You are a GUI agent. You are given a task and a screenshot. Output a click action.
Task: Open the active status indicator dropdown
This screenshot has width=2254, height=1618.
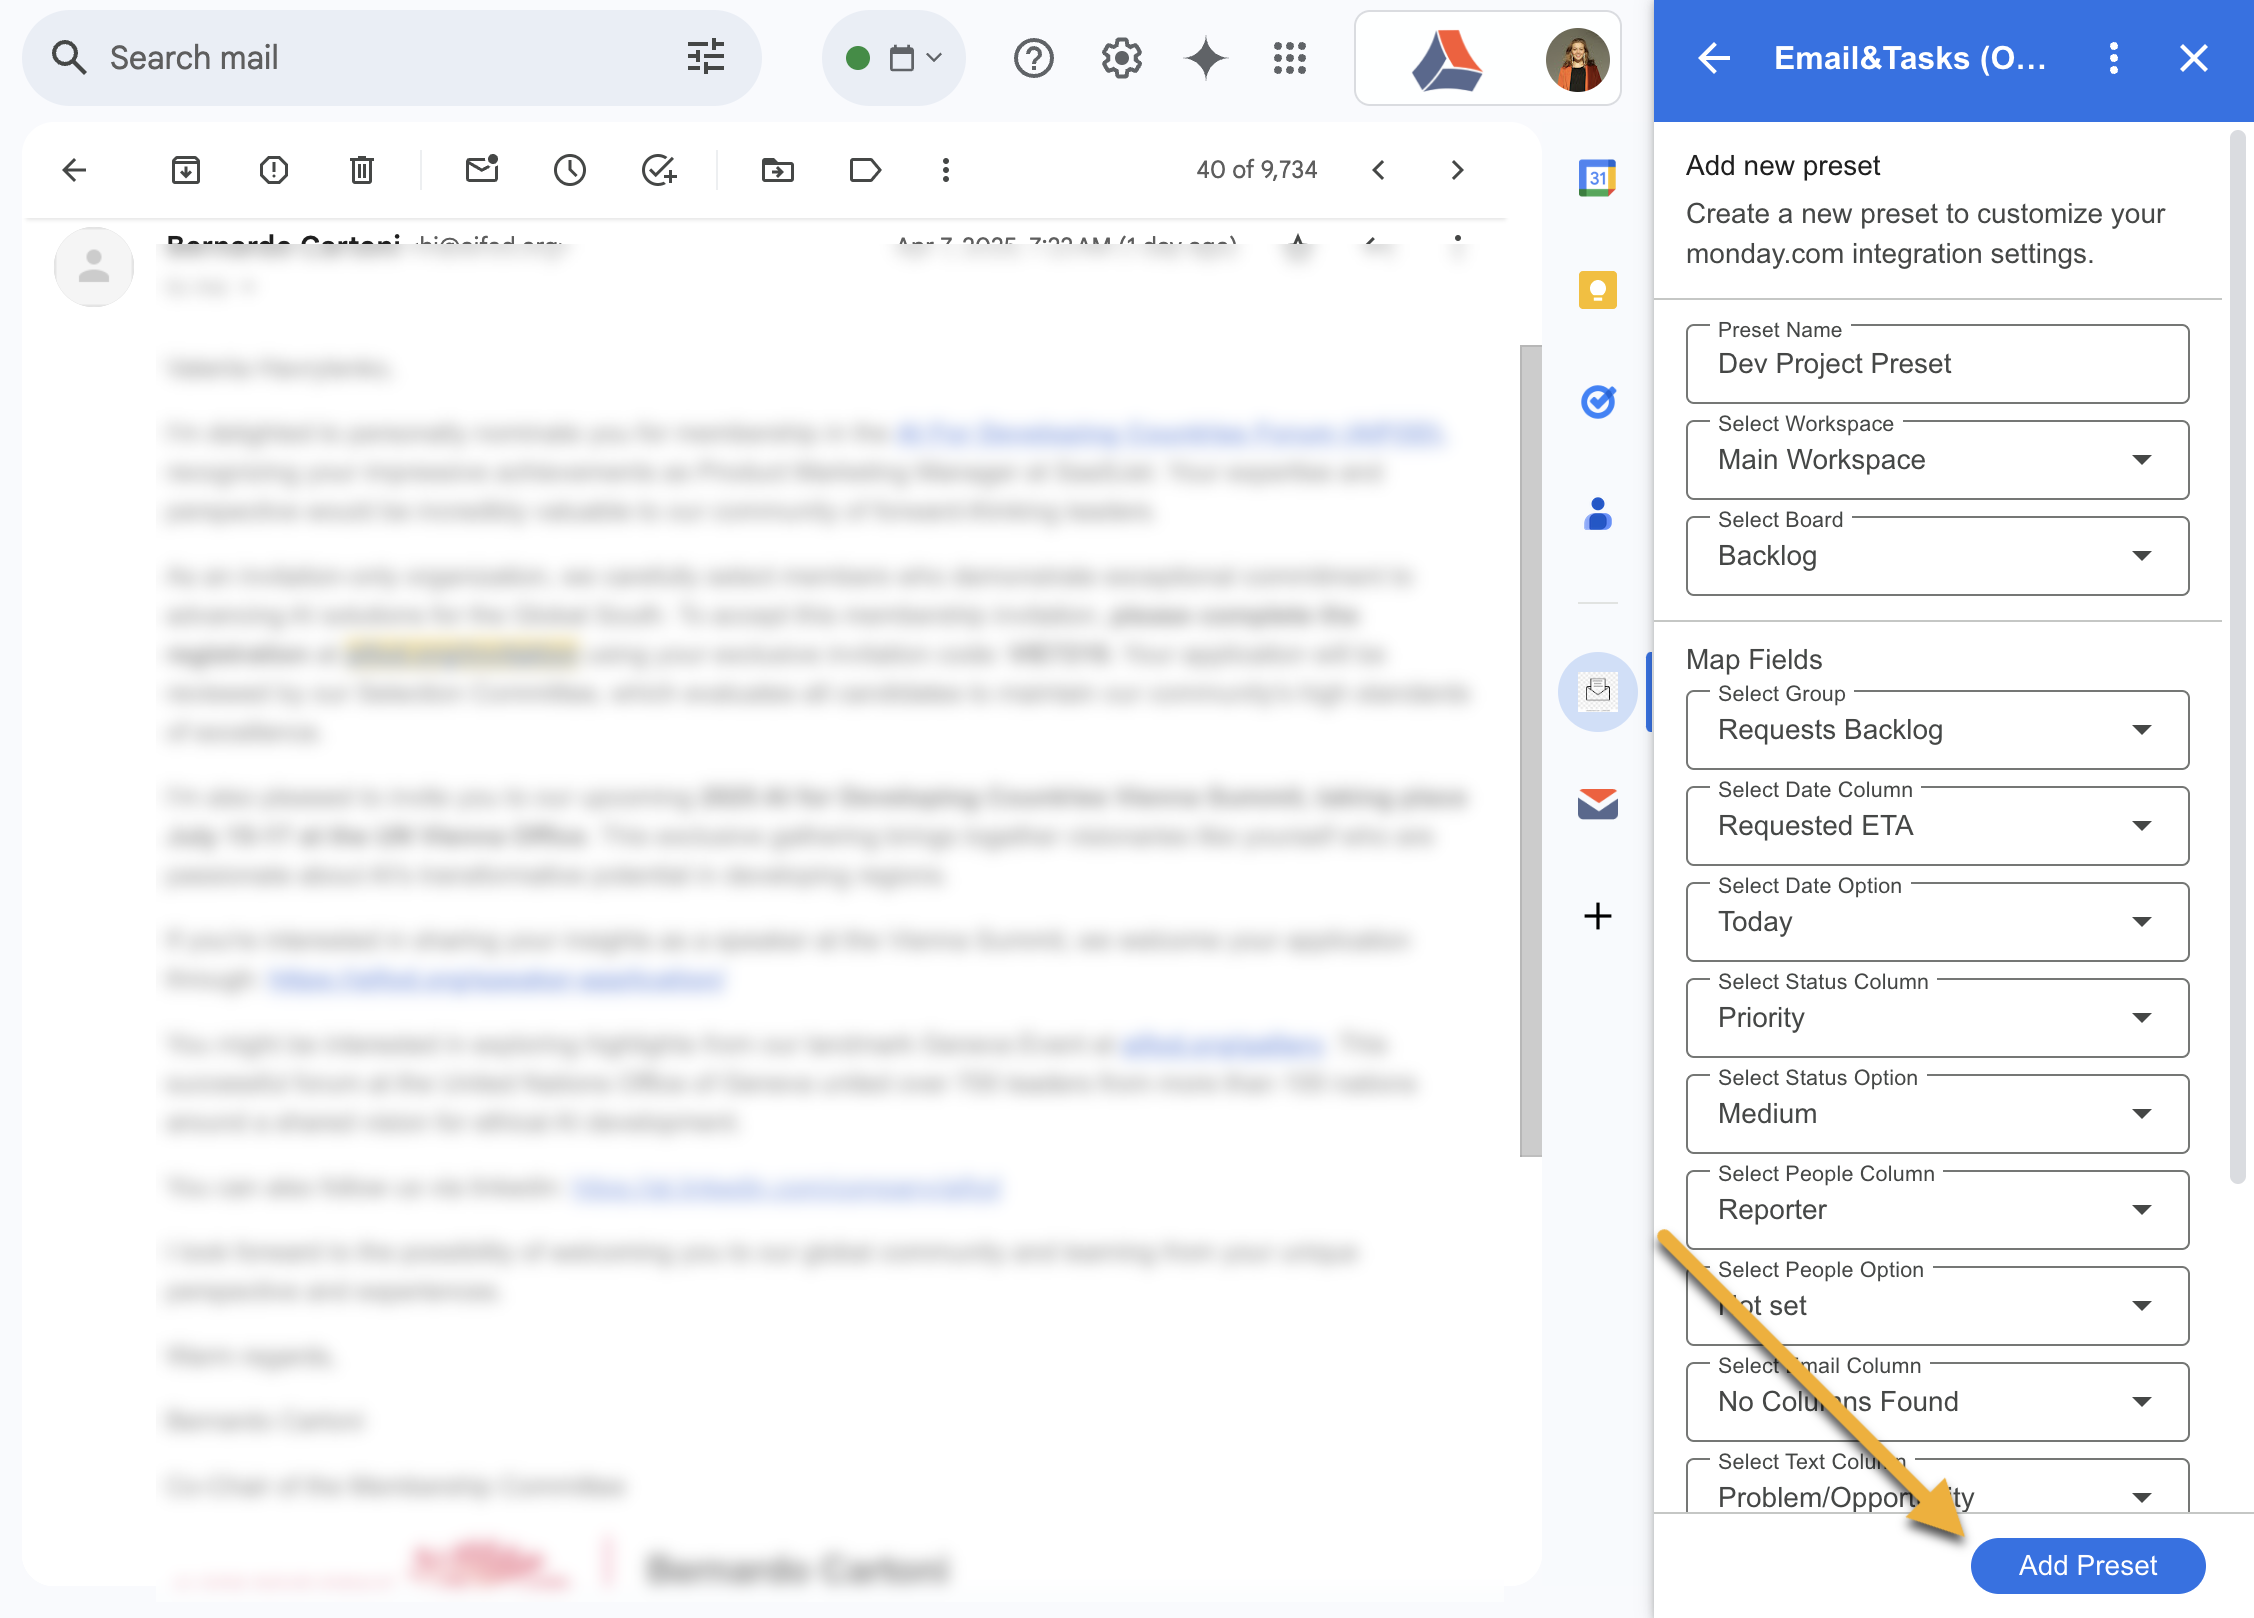pos(893,58)
